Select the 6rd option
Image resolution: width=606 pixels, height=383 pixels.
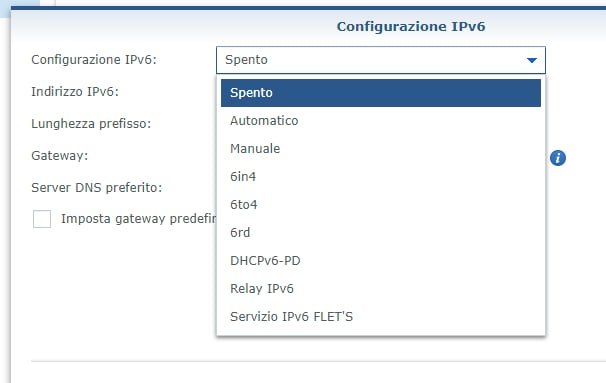pyautogui.click(x=381, y=233)
